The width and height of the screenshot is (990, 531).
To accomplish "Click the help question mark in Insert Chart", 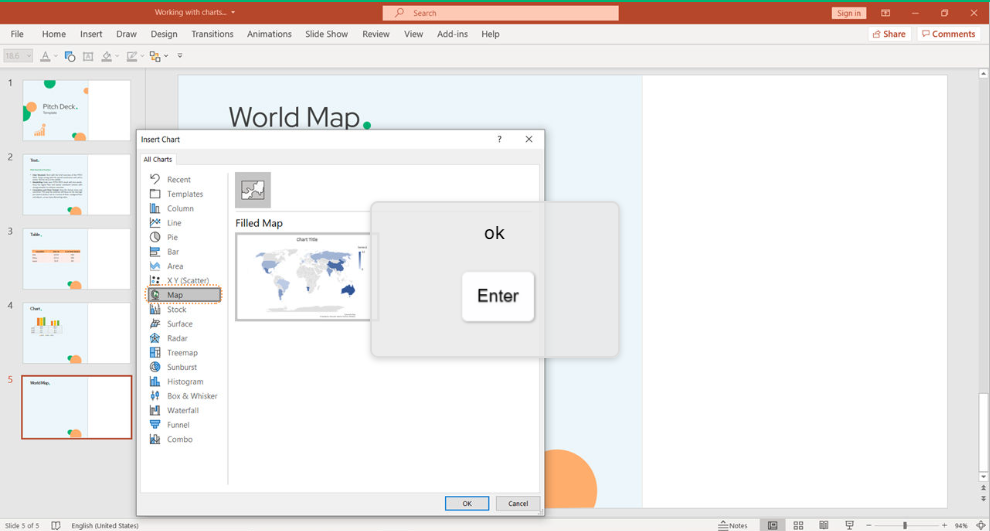I will (499, 139).
